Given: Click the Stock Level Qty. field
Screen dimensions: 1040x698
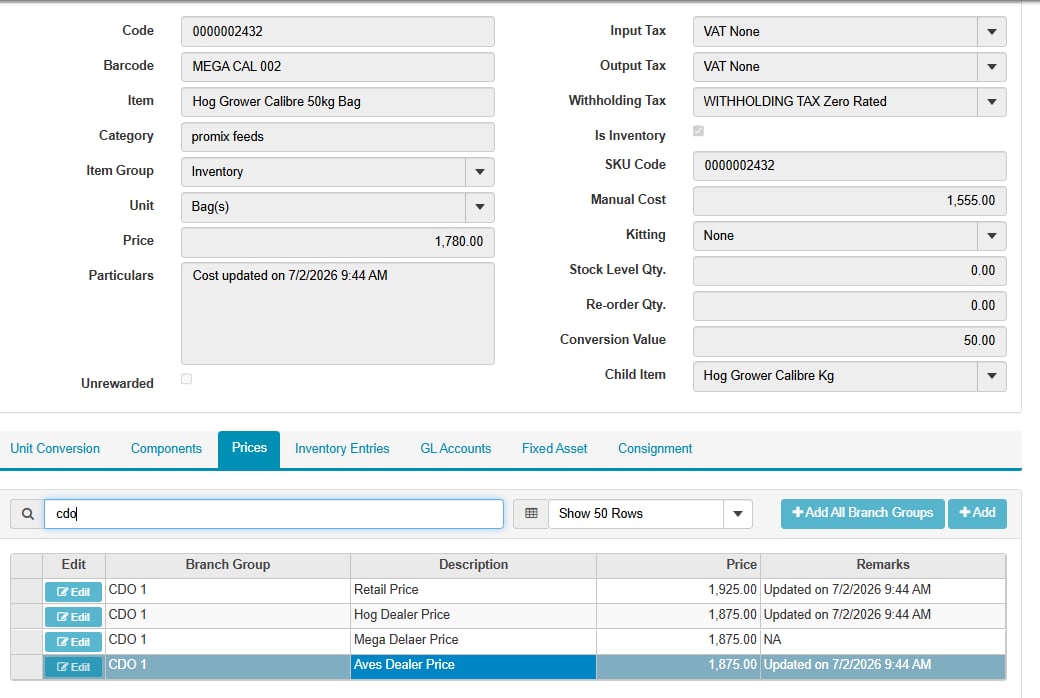Looking at the screenshot, I should coord(850,271).
